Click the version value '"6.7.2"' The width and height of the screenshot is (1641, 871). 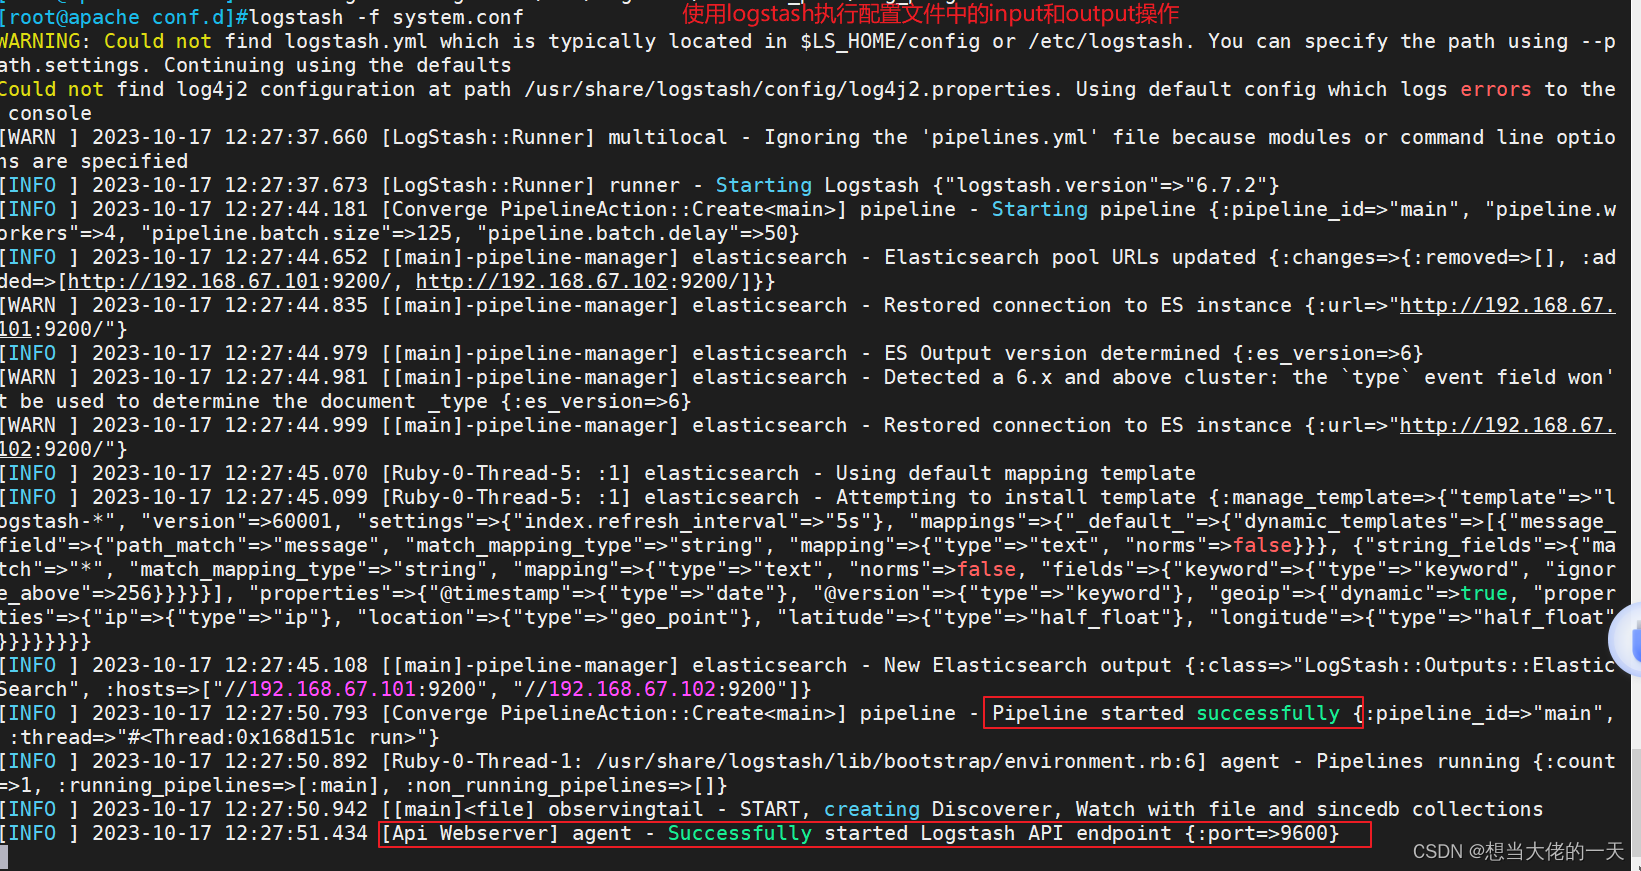1225,185
